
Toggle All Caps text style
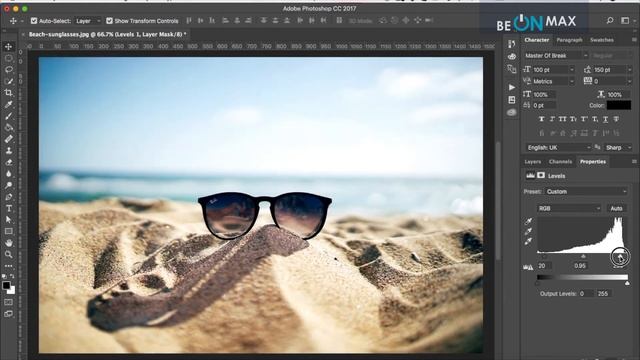tap(563, 119)
